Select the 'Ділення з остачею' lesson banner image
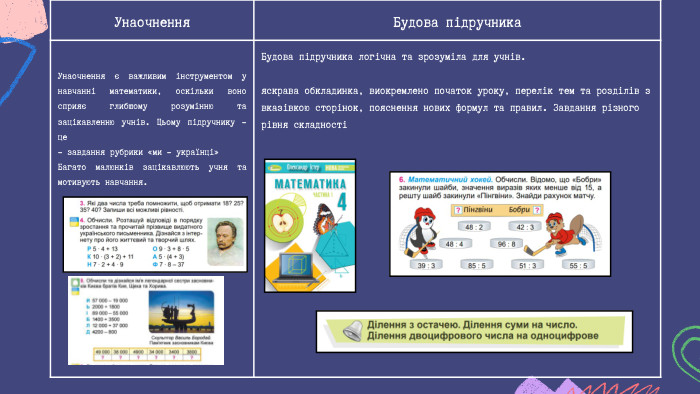This screenshot has height=394, width=700. point(474,332)
